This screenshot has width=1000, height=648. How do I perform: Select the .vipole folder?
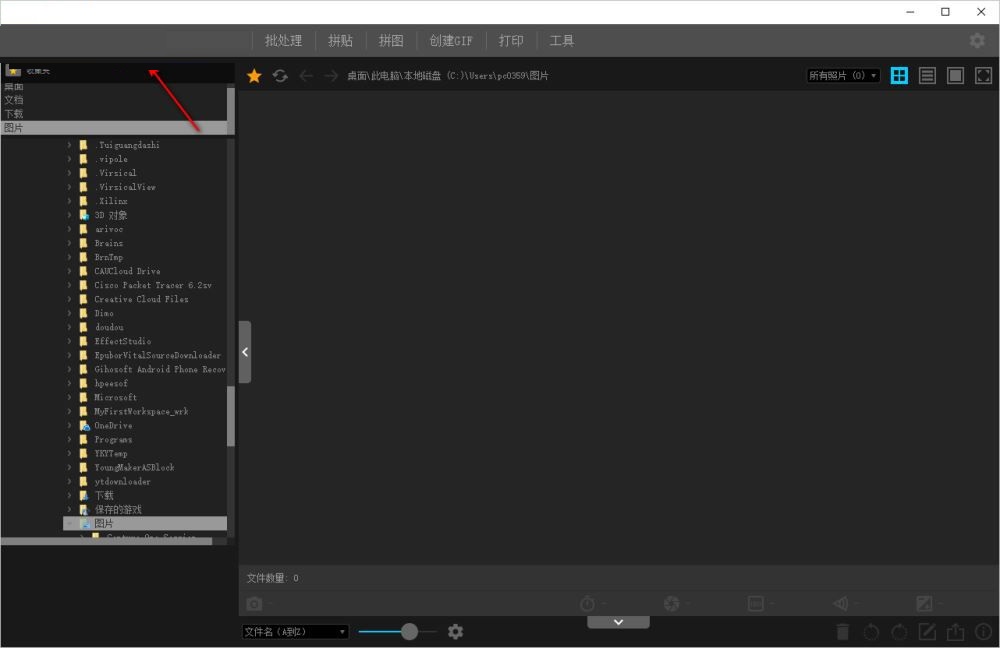tap(112, 159)
